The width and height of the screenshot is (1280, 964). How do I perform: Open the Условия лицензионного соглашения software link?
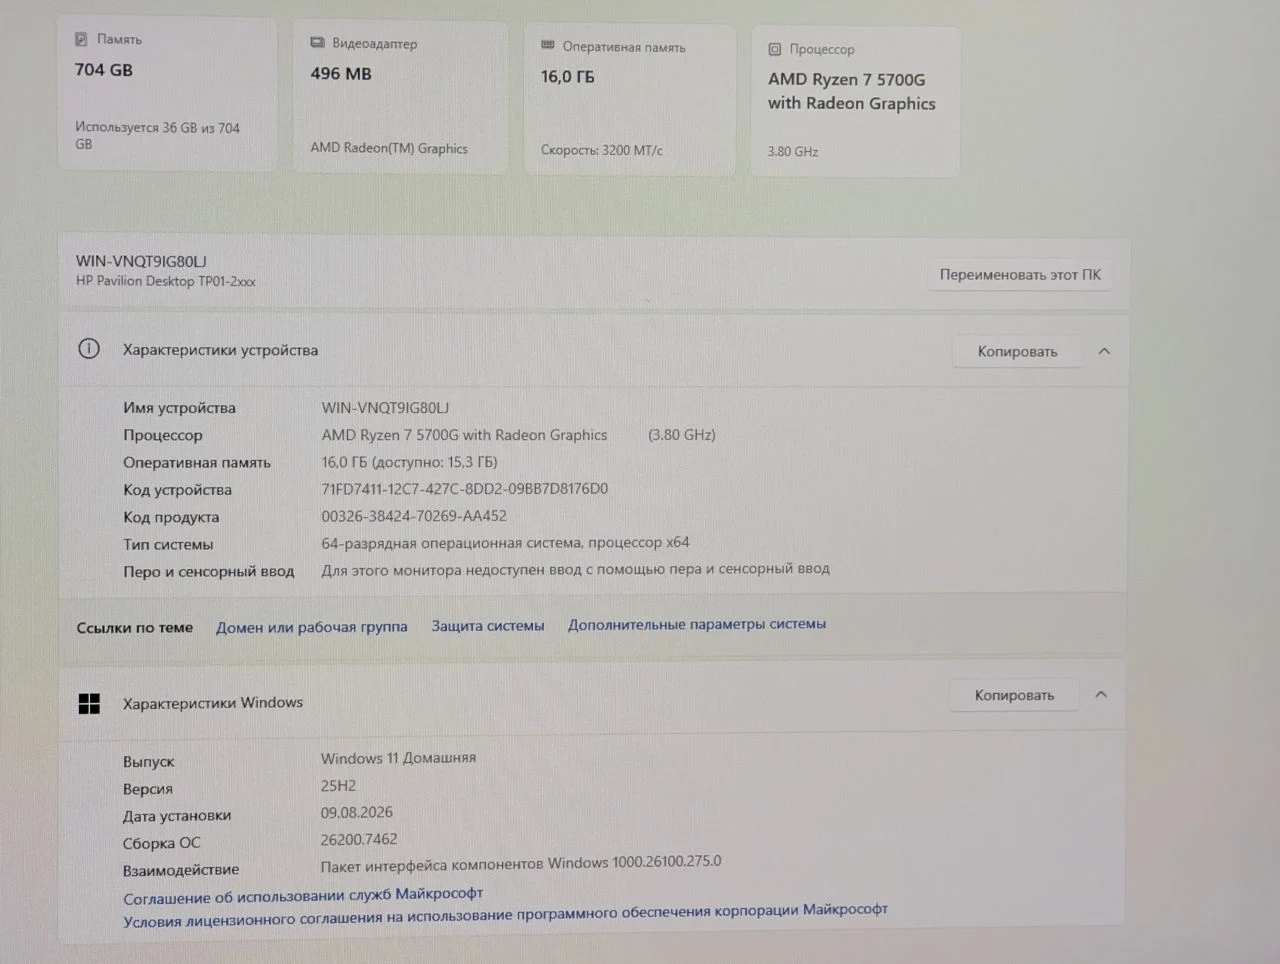[505, 915]
